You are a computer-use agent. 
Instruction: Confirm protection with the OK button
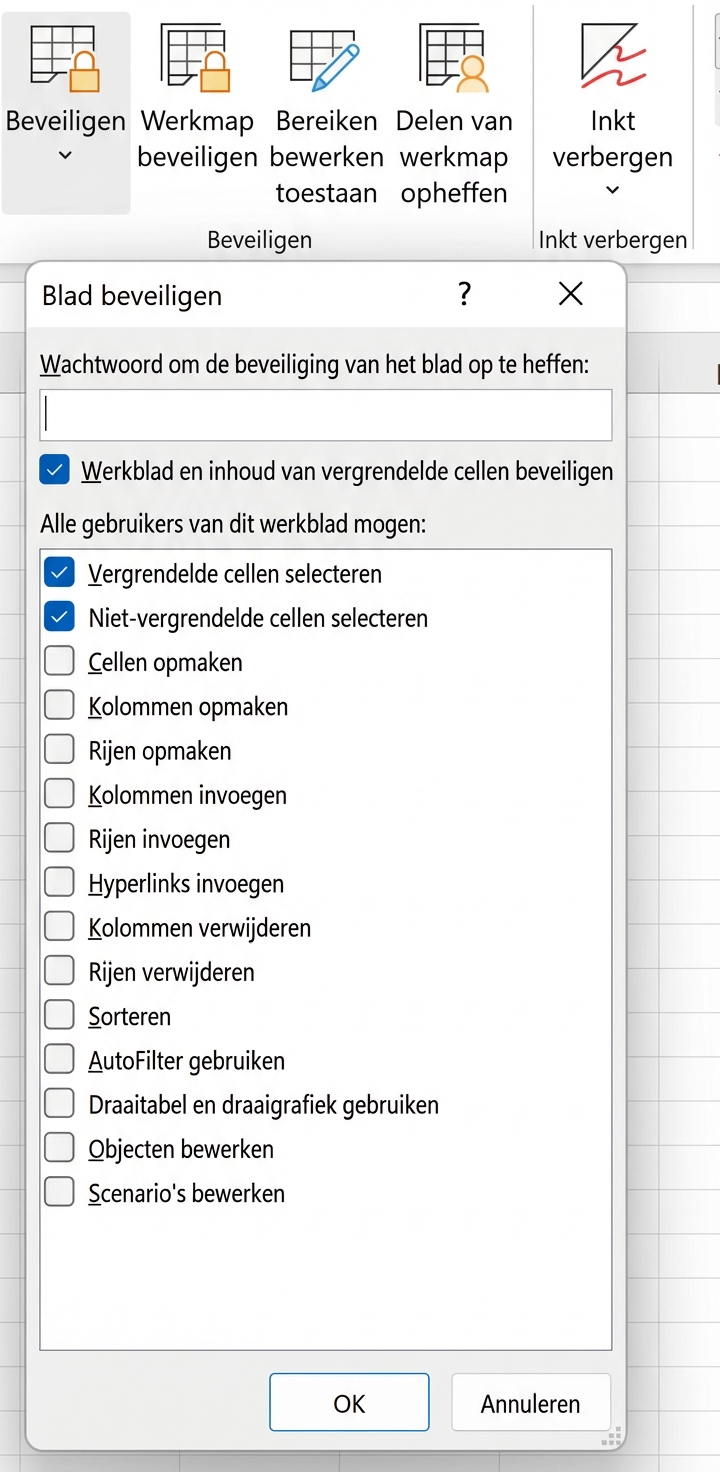pyautogui.click(x=348, y=1402)
